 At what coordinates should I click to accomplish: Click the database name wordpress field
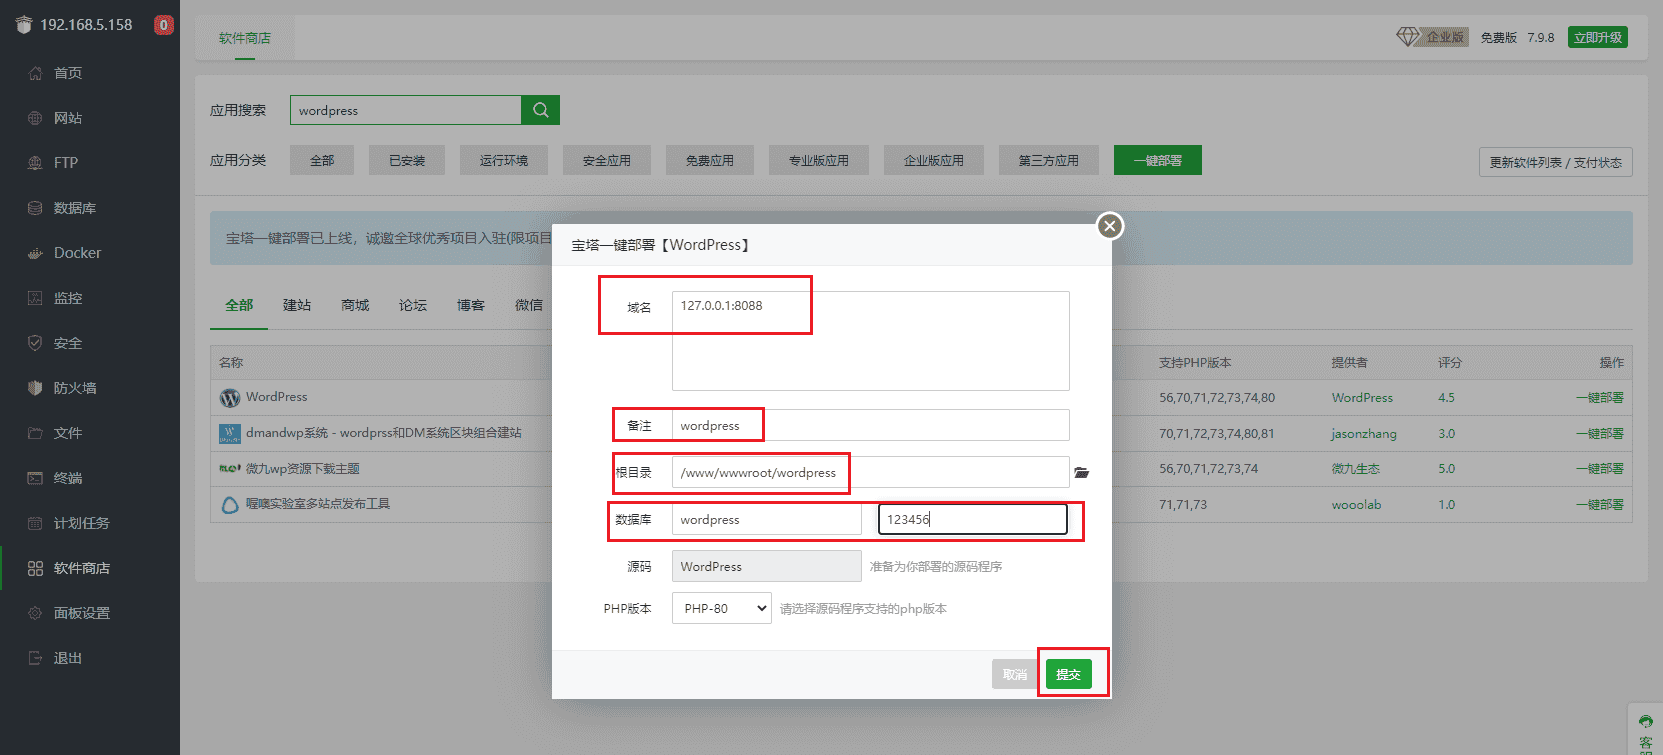767,519
